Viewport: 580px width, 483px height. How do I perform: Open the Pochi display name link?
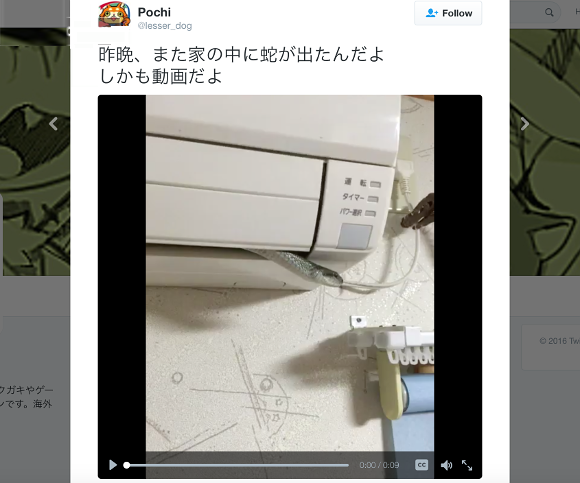click(154, 12)
